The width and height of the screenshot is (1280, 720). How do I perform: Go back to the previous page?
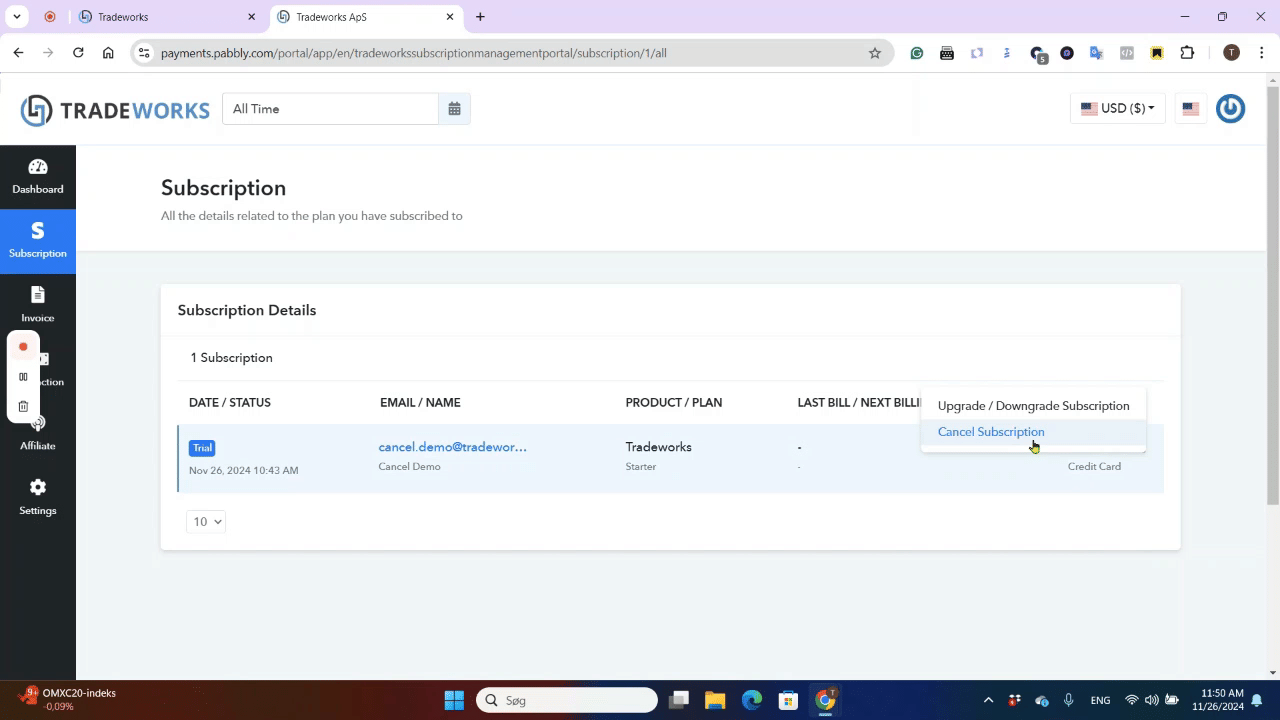tap(18, 53)
